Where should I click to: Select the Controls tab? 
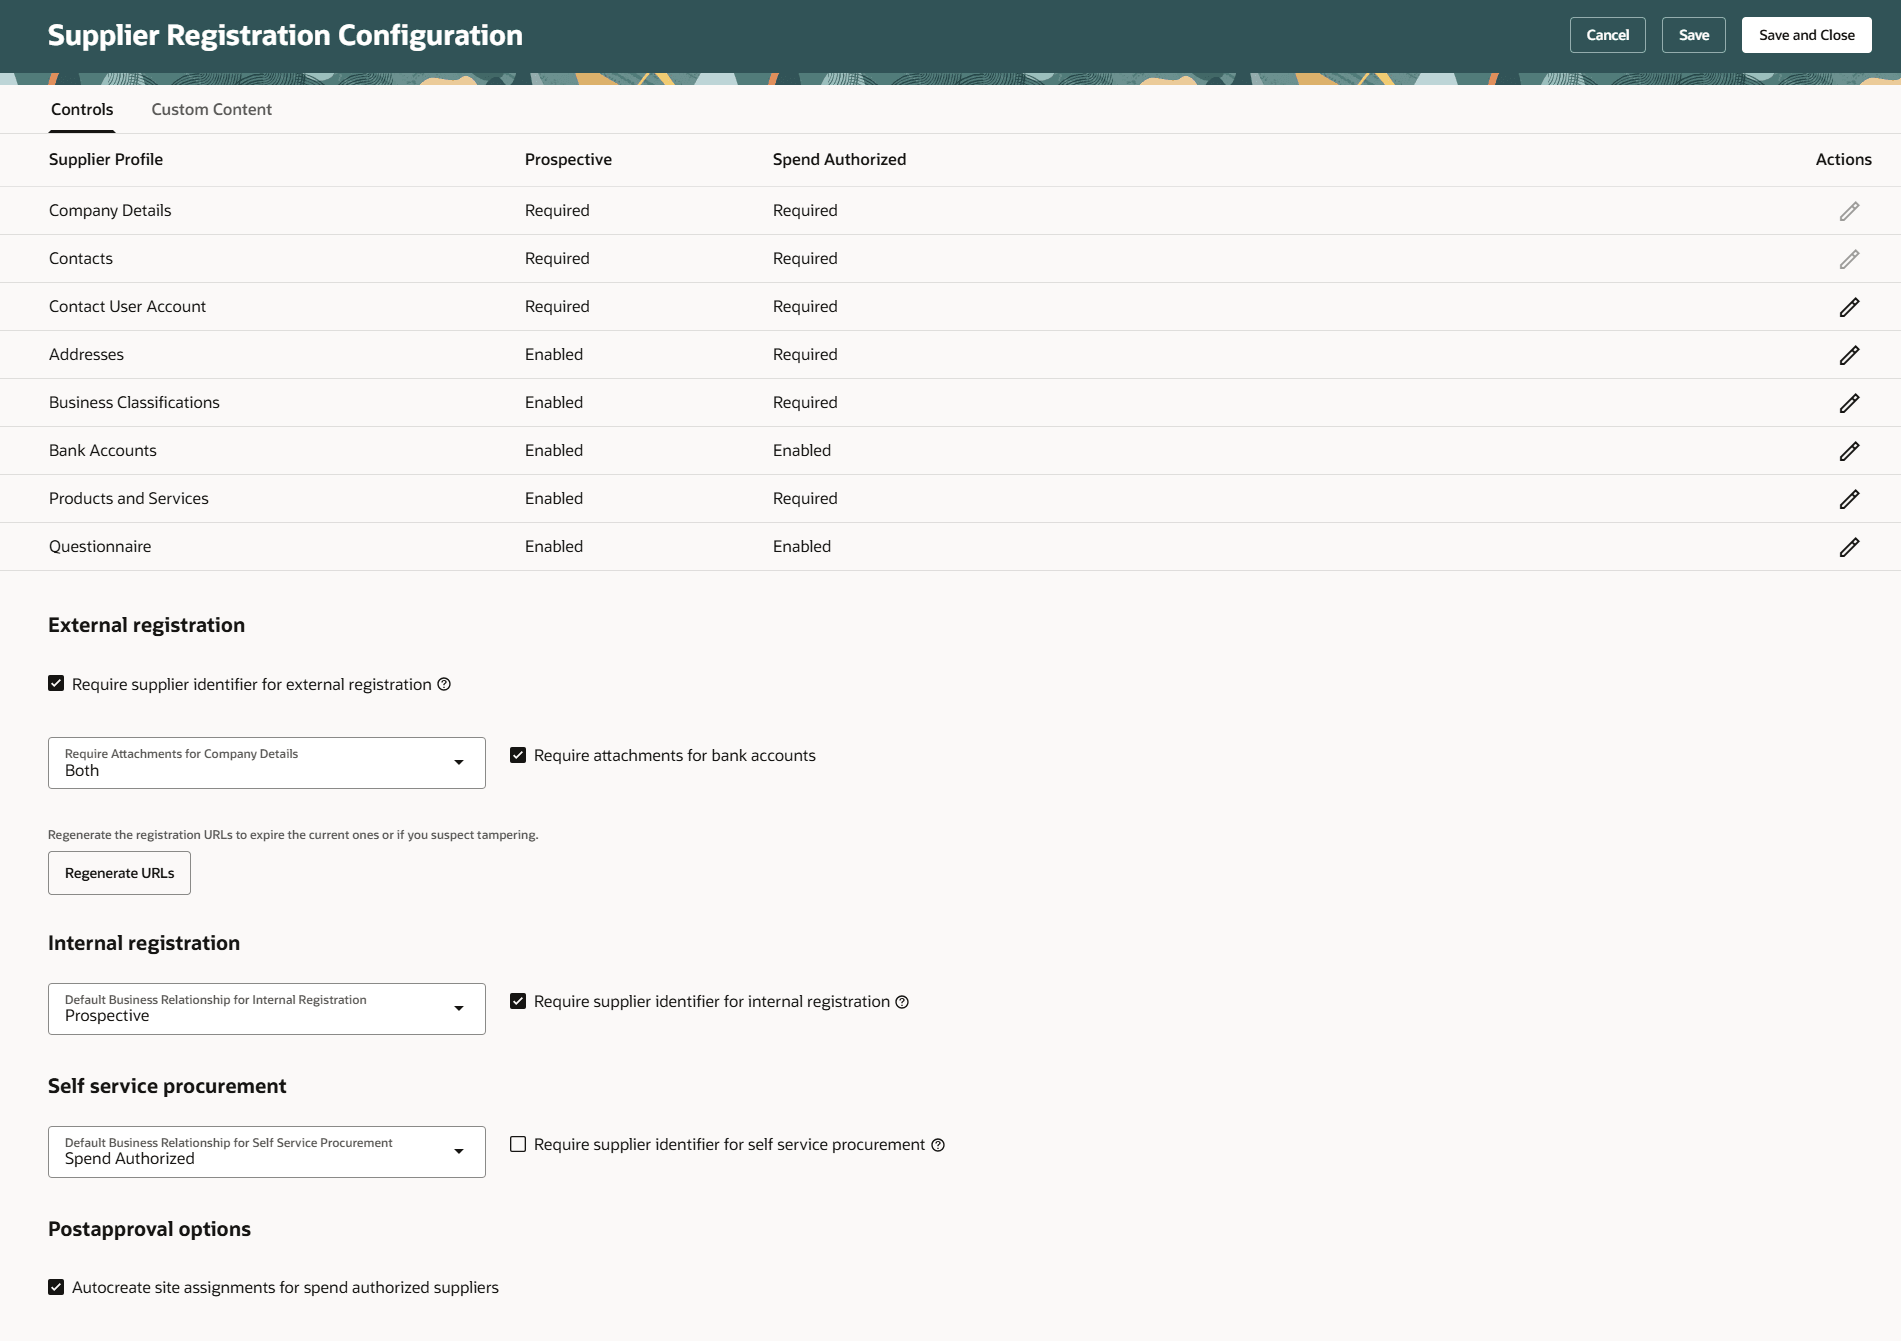82,109
